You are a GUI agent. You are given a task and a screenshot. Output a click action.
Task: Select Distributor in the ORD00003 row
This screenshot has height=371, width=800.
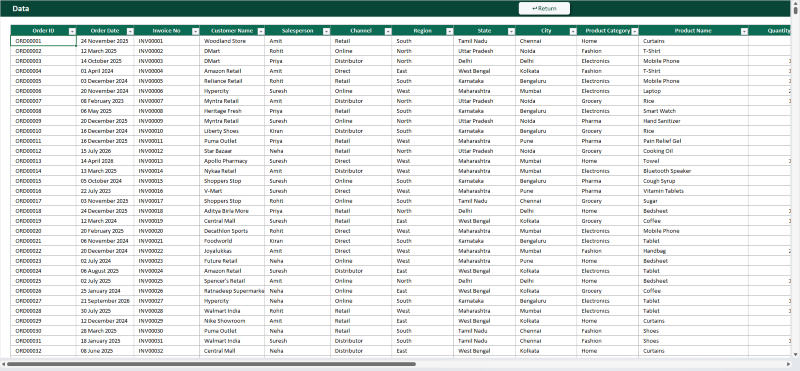361,61
